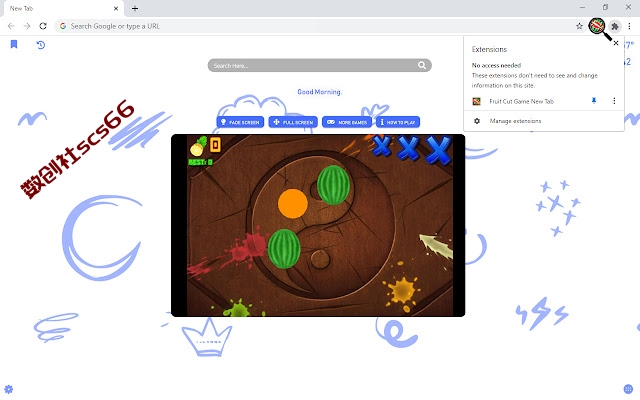Open the More Games button
Image resolution: width=640 pixels, height=400 pixels.
click(347, 122)
